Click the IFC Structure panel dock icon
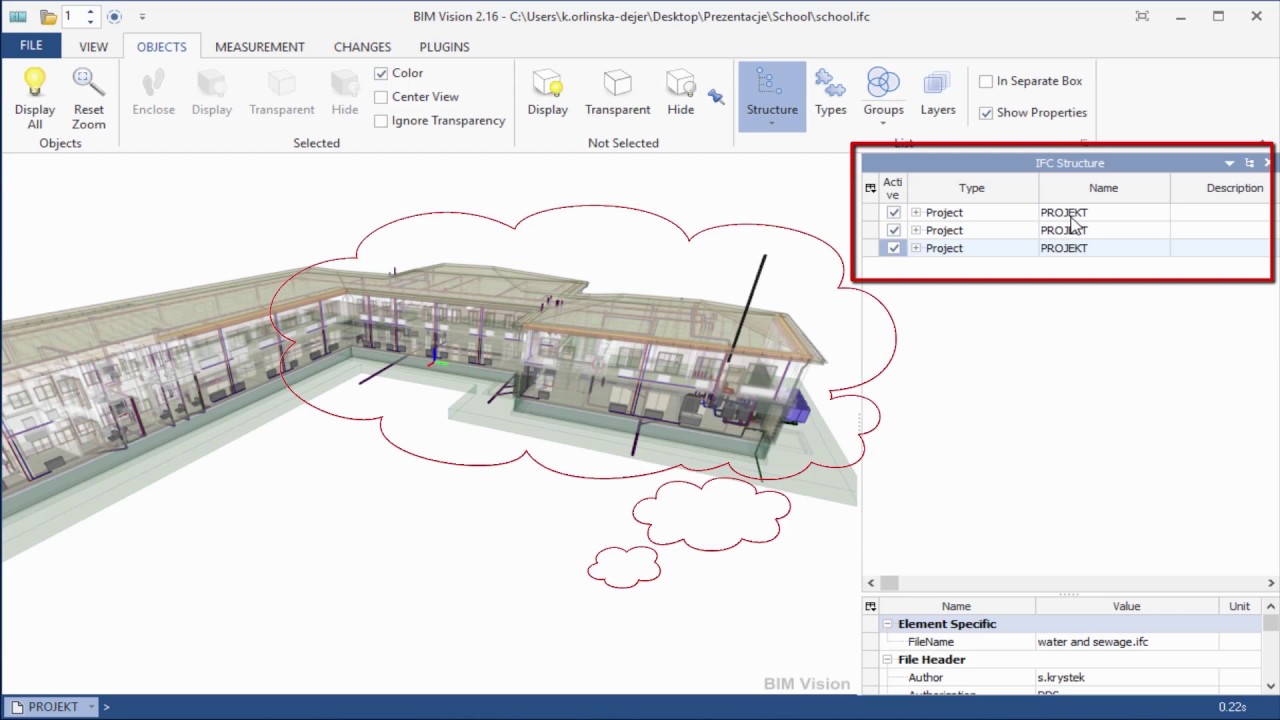Screen dimensions: 1280x720 (x=1249, y=163)
